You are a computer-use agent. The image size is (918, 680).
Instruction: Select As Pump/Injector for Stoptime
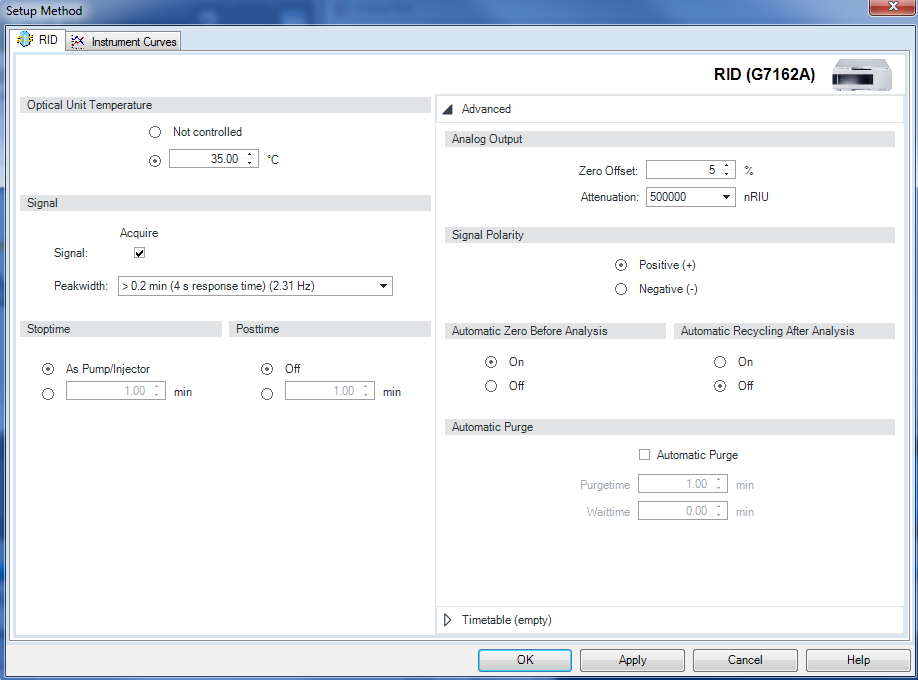[47, 368]
